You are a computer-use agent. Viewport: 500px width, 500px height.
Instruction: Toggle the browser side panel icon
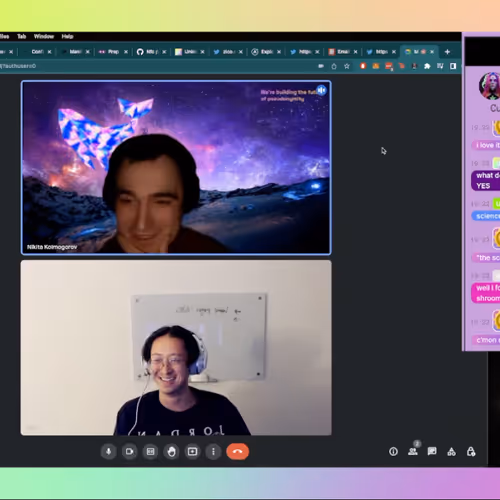coord(453,66)
